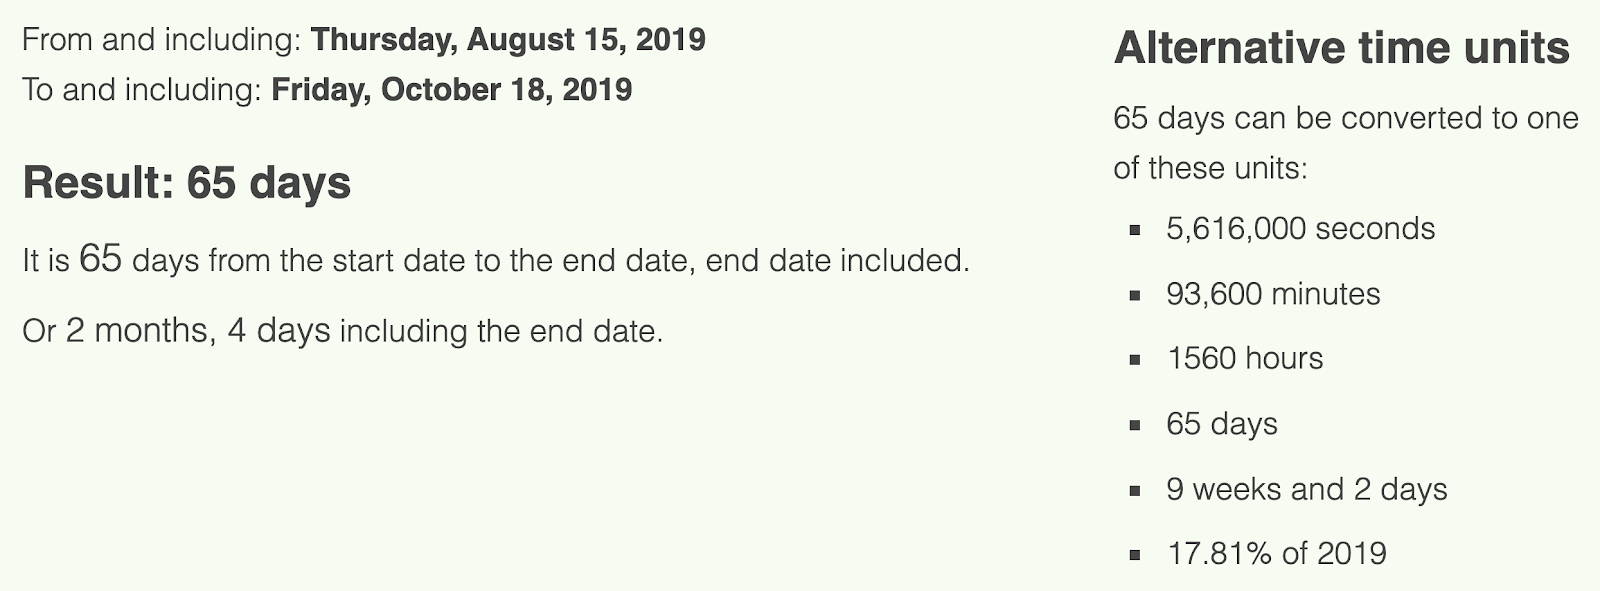Click the Result: 65 days heading

pyautogui.click(x=187, y=183)
